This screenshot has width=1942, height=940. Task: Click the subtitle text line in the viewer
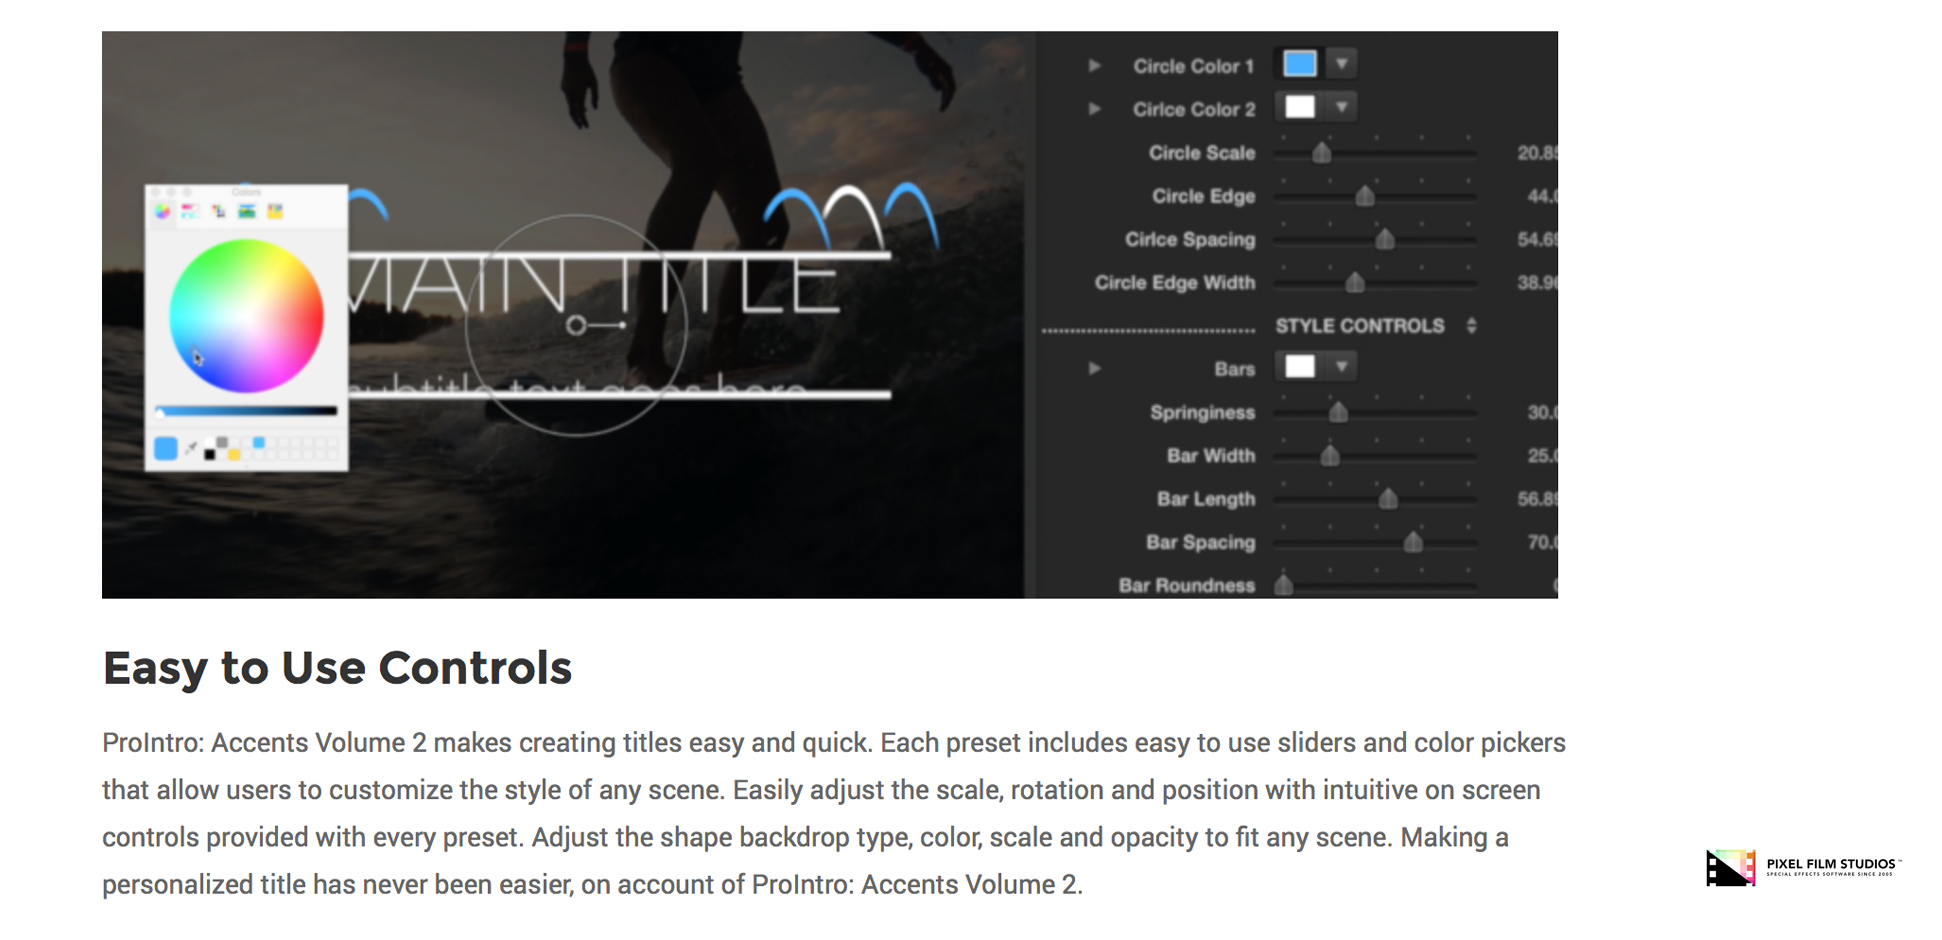[578, 387]
